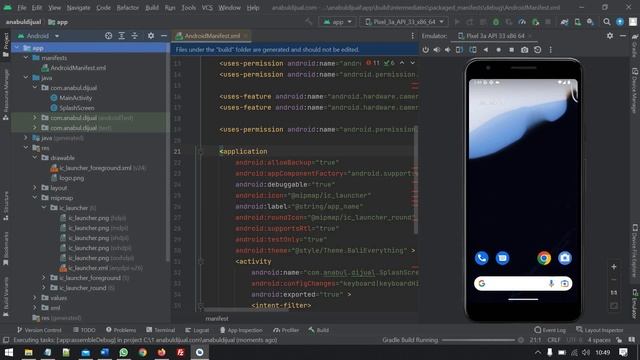Open App Inspection tool window
This screenshot has height=360, width=640.
pyautogui.click(x=241, y=330)
